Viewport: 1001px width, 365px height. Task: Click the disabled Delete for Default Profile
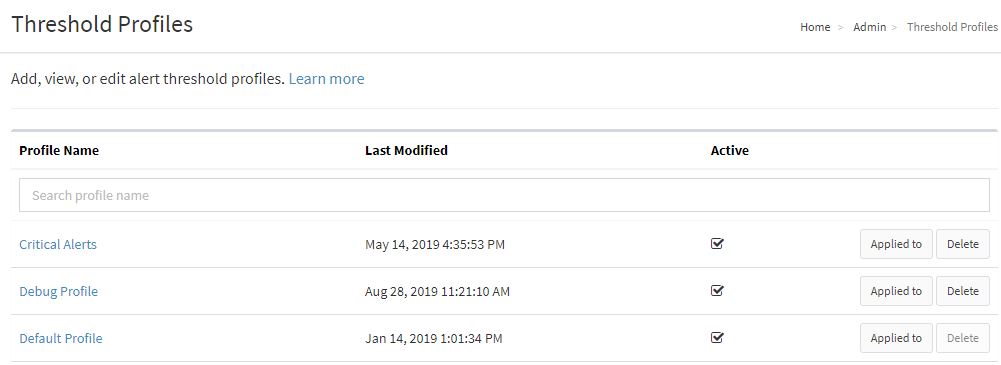[963, 338]
